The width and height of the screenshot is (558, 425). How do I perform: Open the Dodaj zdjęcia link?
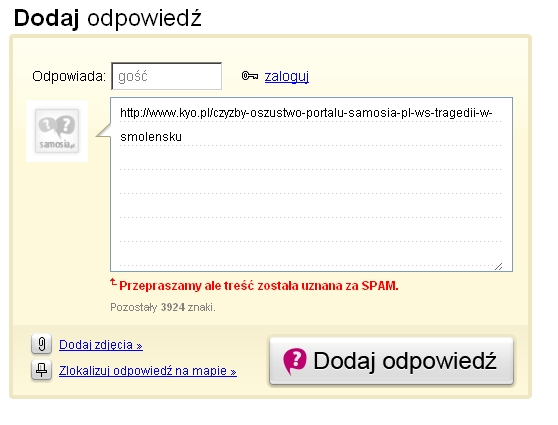[x=101, y=345]
